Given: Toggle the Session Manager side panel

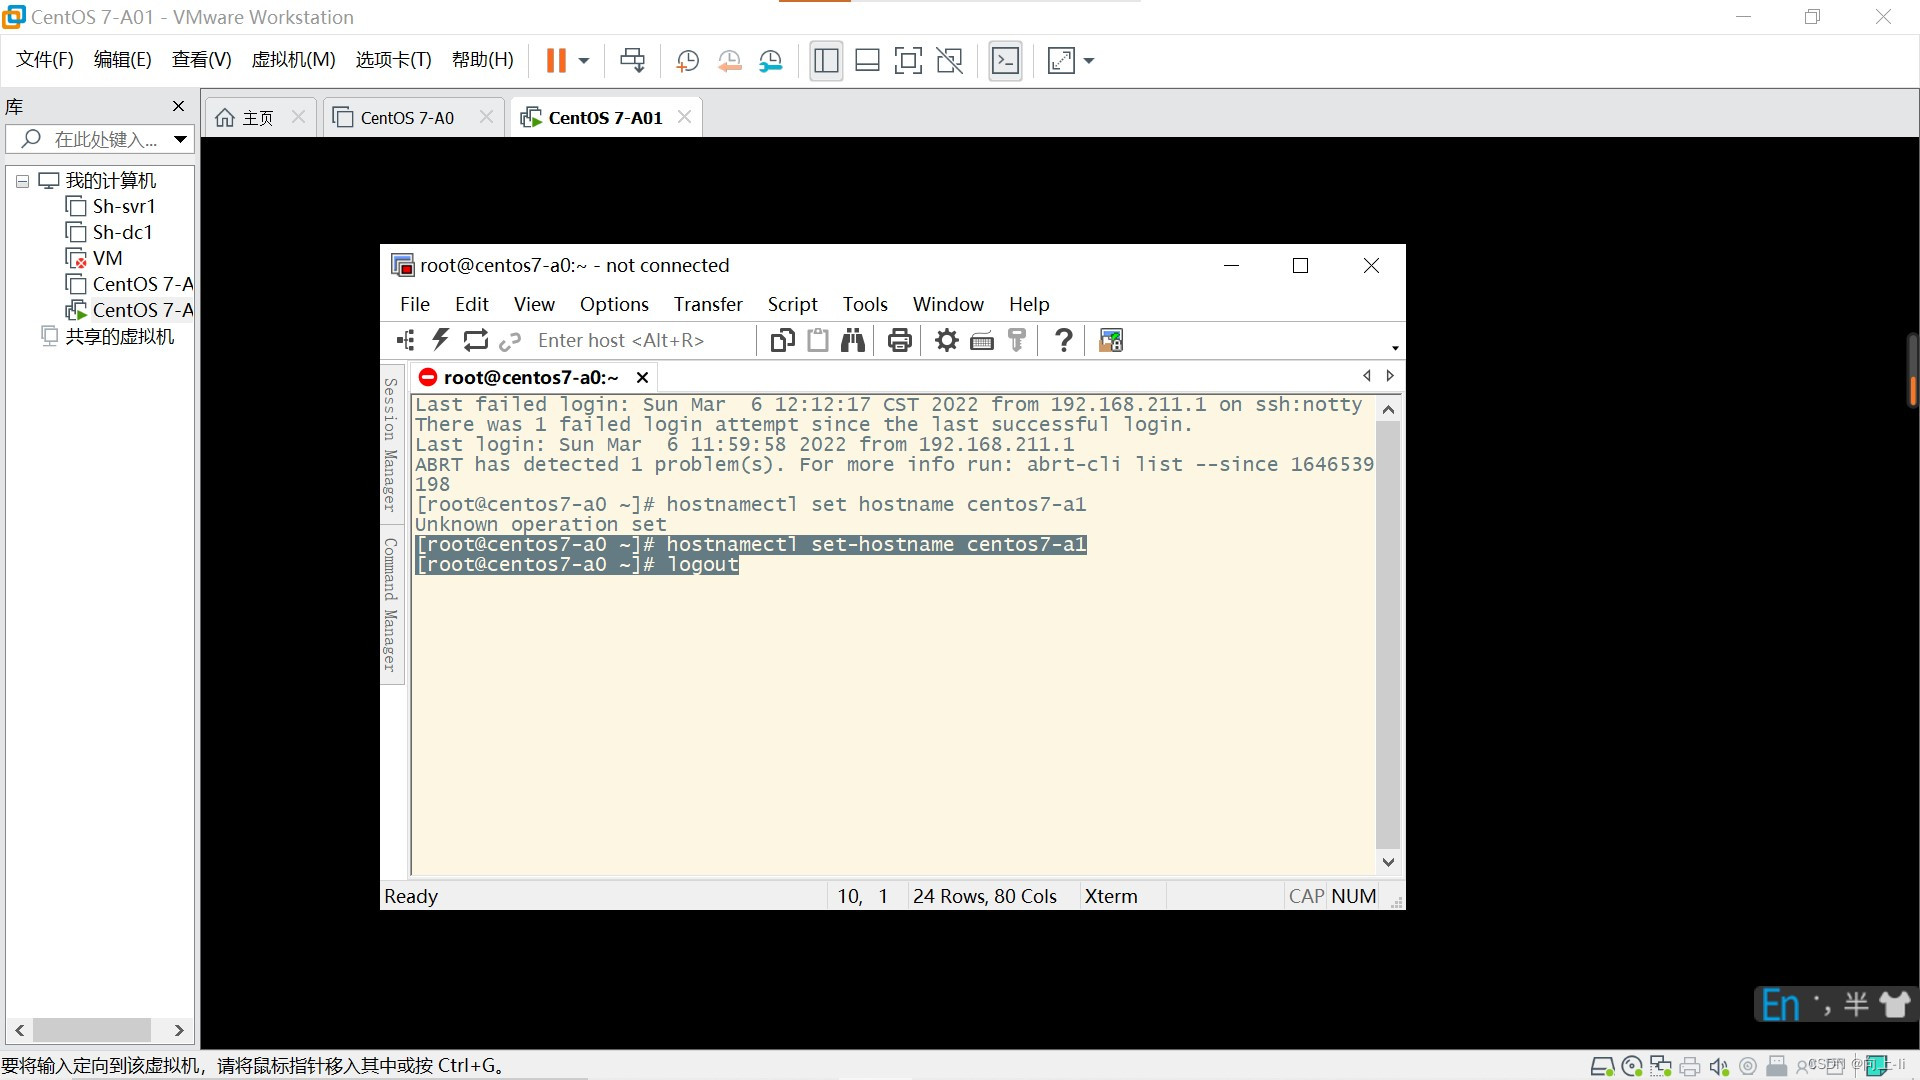Looking at the screenshot, I should [x=391, y=445].
